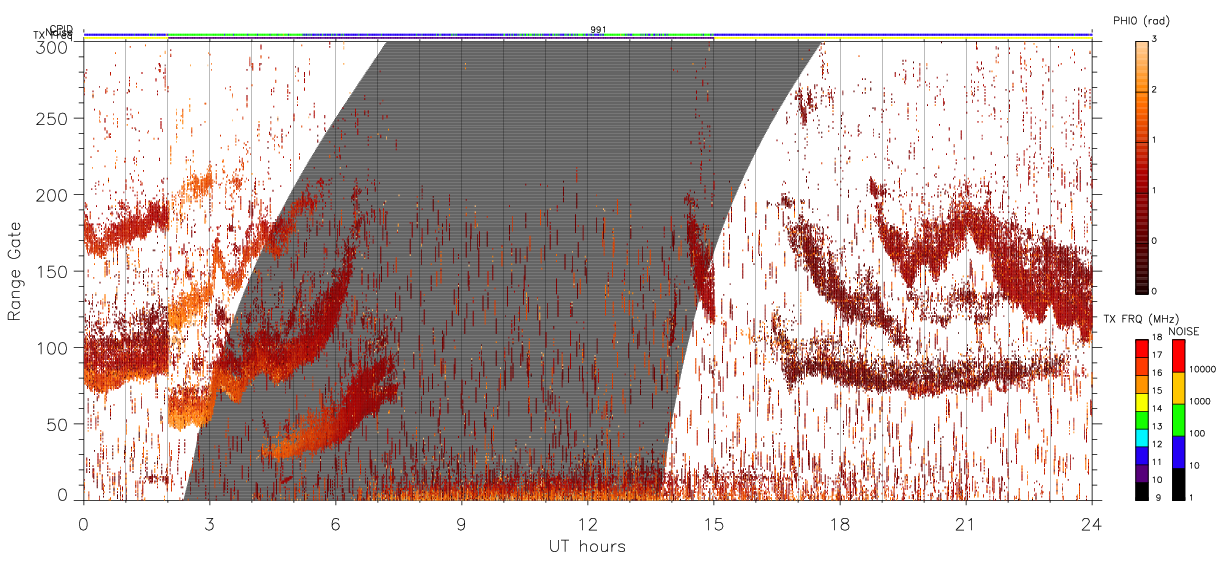Click the x-axis tick label '3'
1228x567 pixels.
(209, 524)
